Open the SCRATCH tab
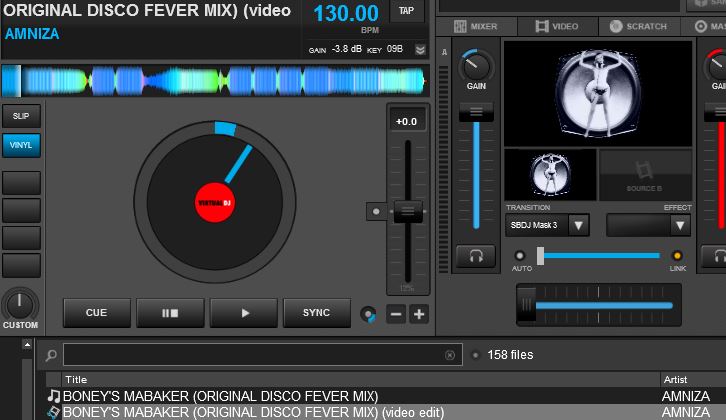The image size is (726, 420). [x=639, y=26]
